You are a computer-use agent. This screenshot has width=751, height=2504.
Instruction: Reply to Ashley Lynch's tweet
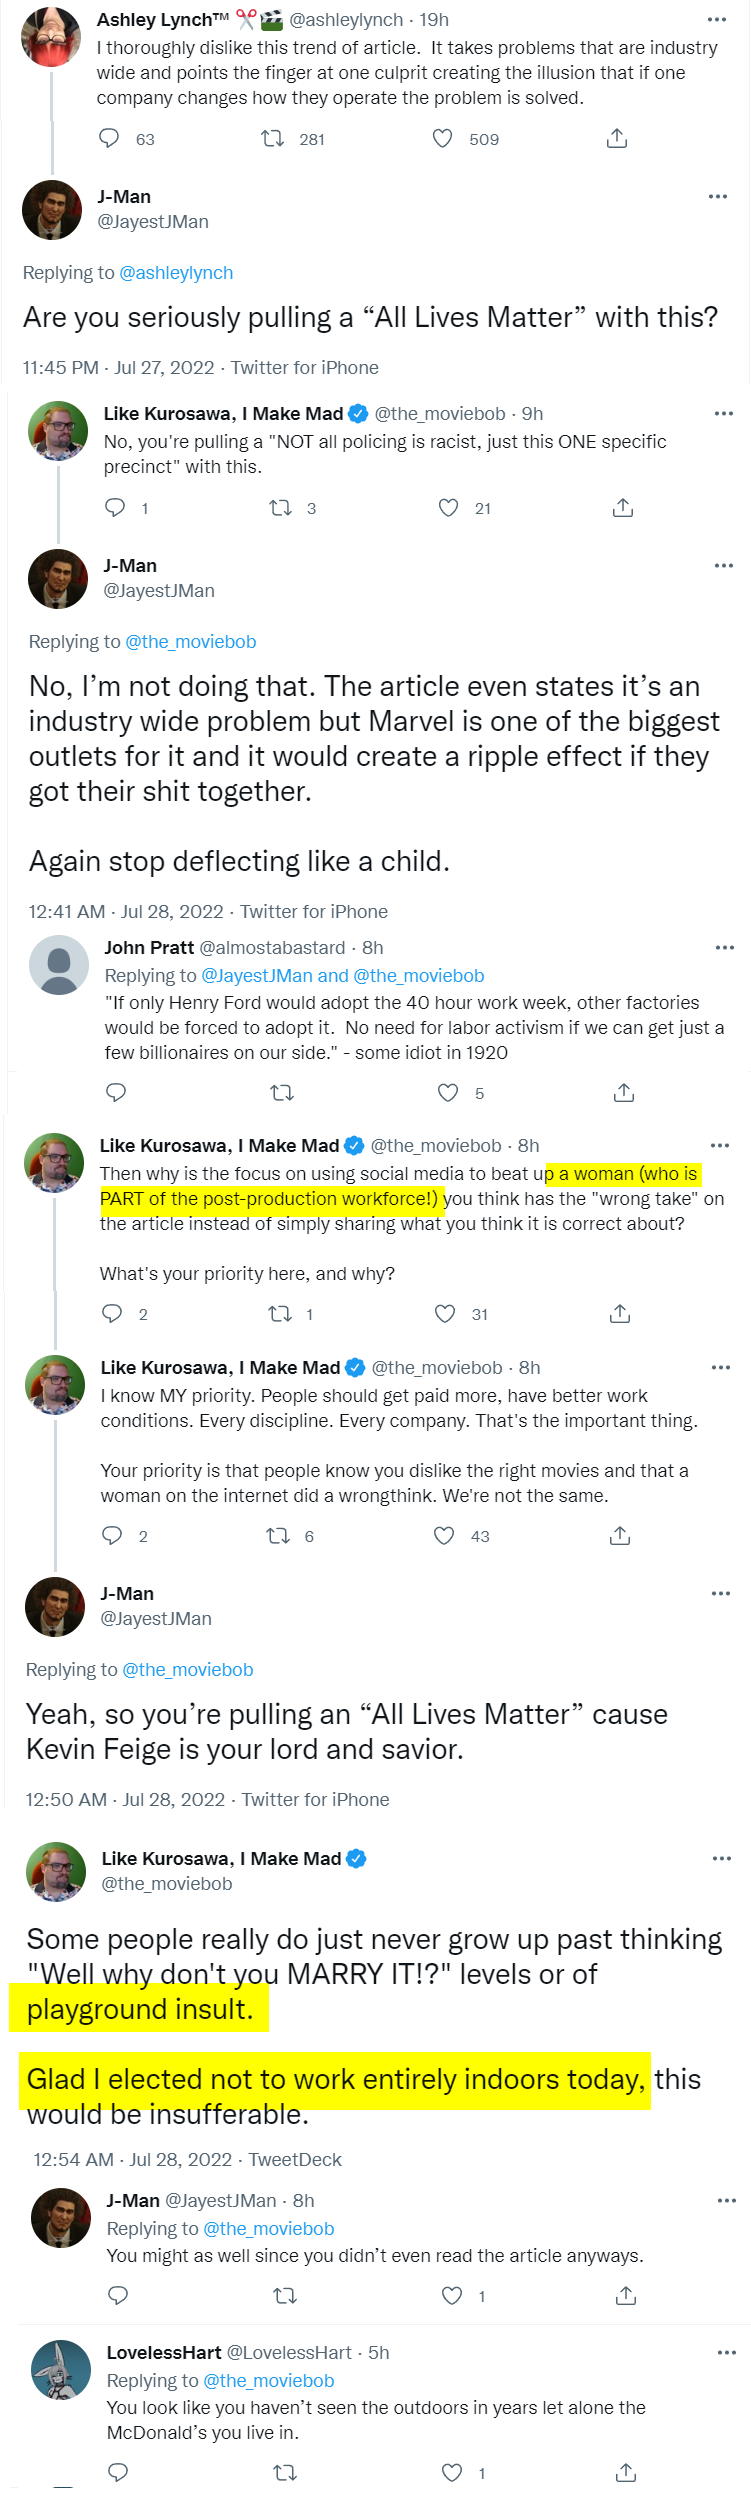tap(109, 138)
